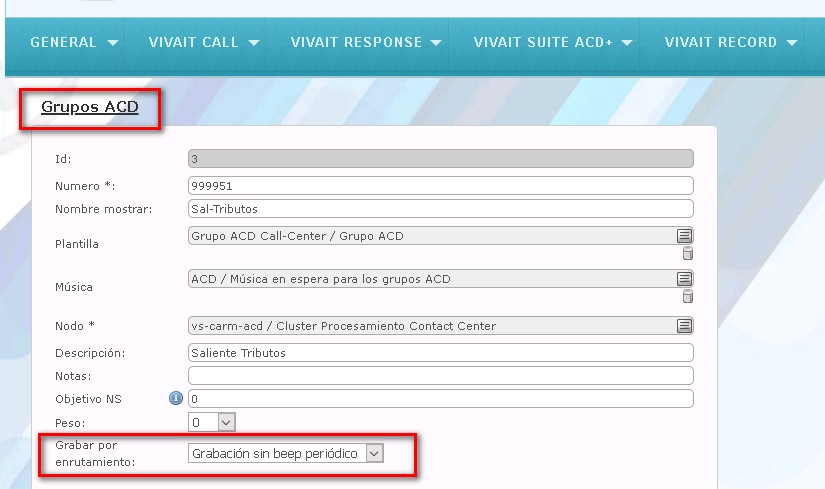825x489 pixels.
Task: Follow the Grupos ACD link
Action: (x=89, y=107)
